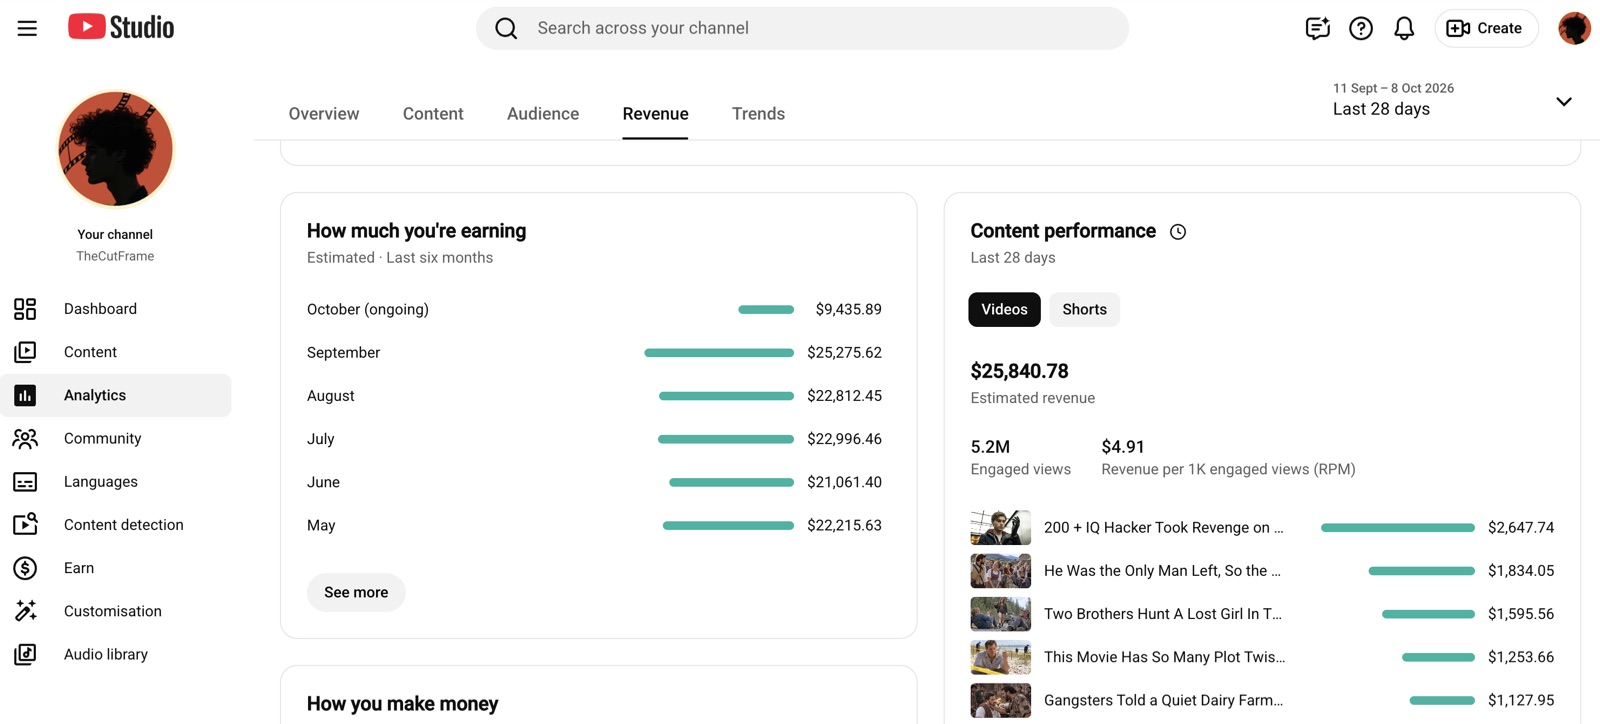Open thumbnail of 200 + IQ Hacker video

tap(1000, 527)
